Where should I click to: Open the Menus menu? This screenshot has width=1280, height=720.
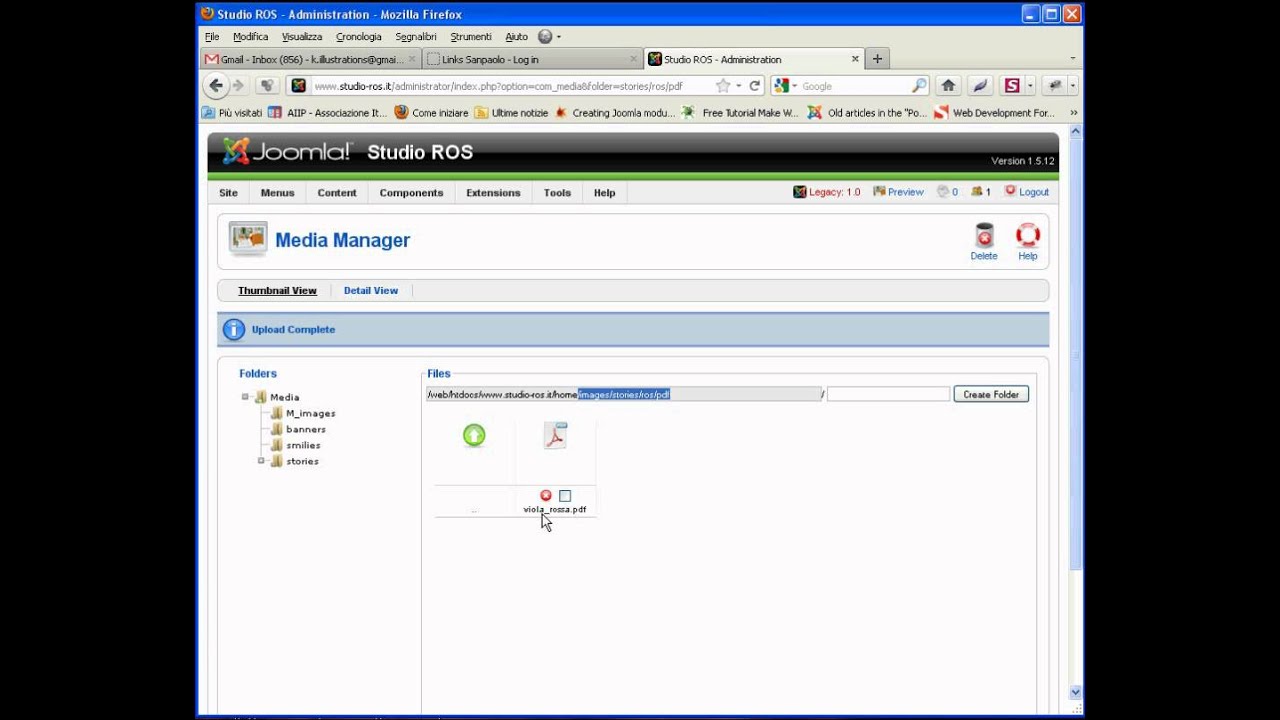(x=278, y=192)
